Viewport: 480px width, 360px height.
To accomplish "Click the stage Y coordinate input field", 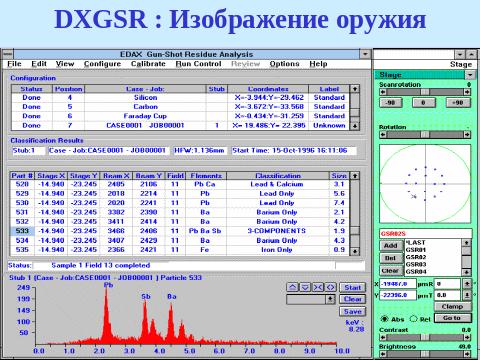I will [x=398, y=295].
